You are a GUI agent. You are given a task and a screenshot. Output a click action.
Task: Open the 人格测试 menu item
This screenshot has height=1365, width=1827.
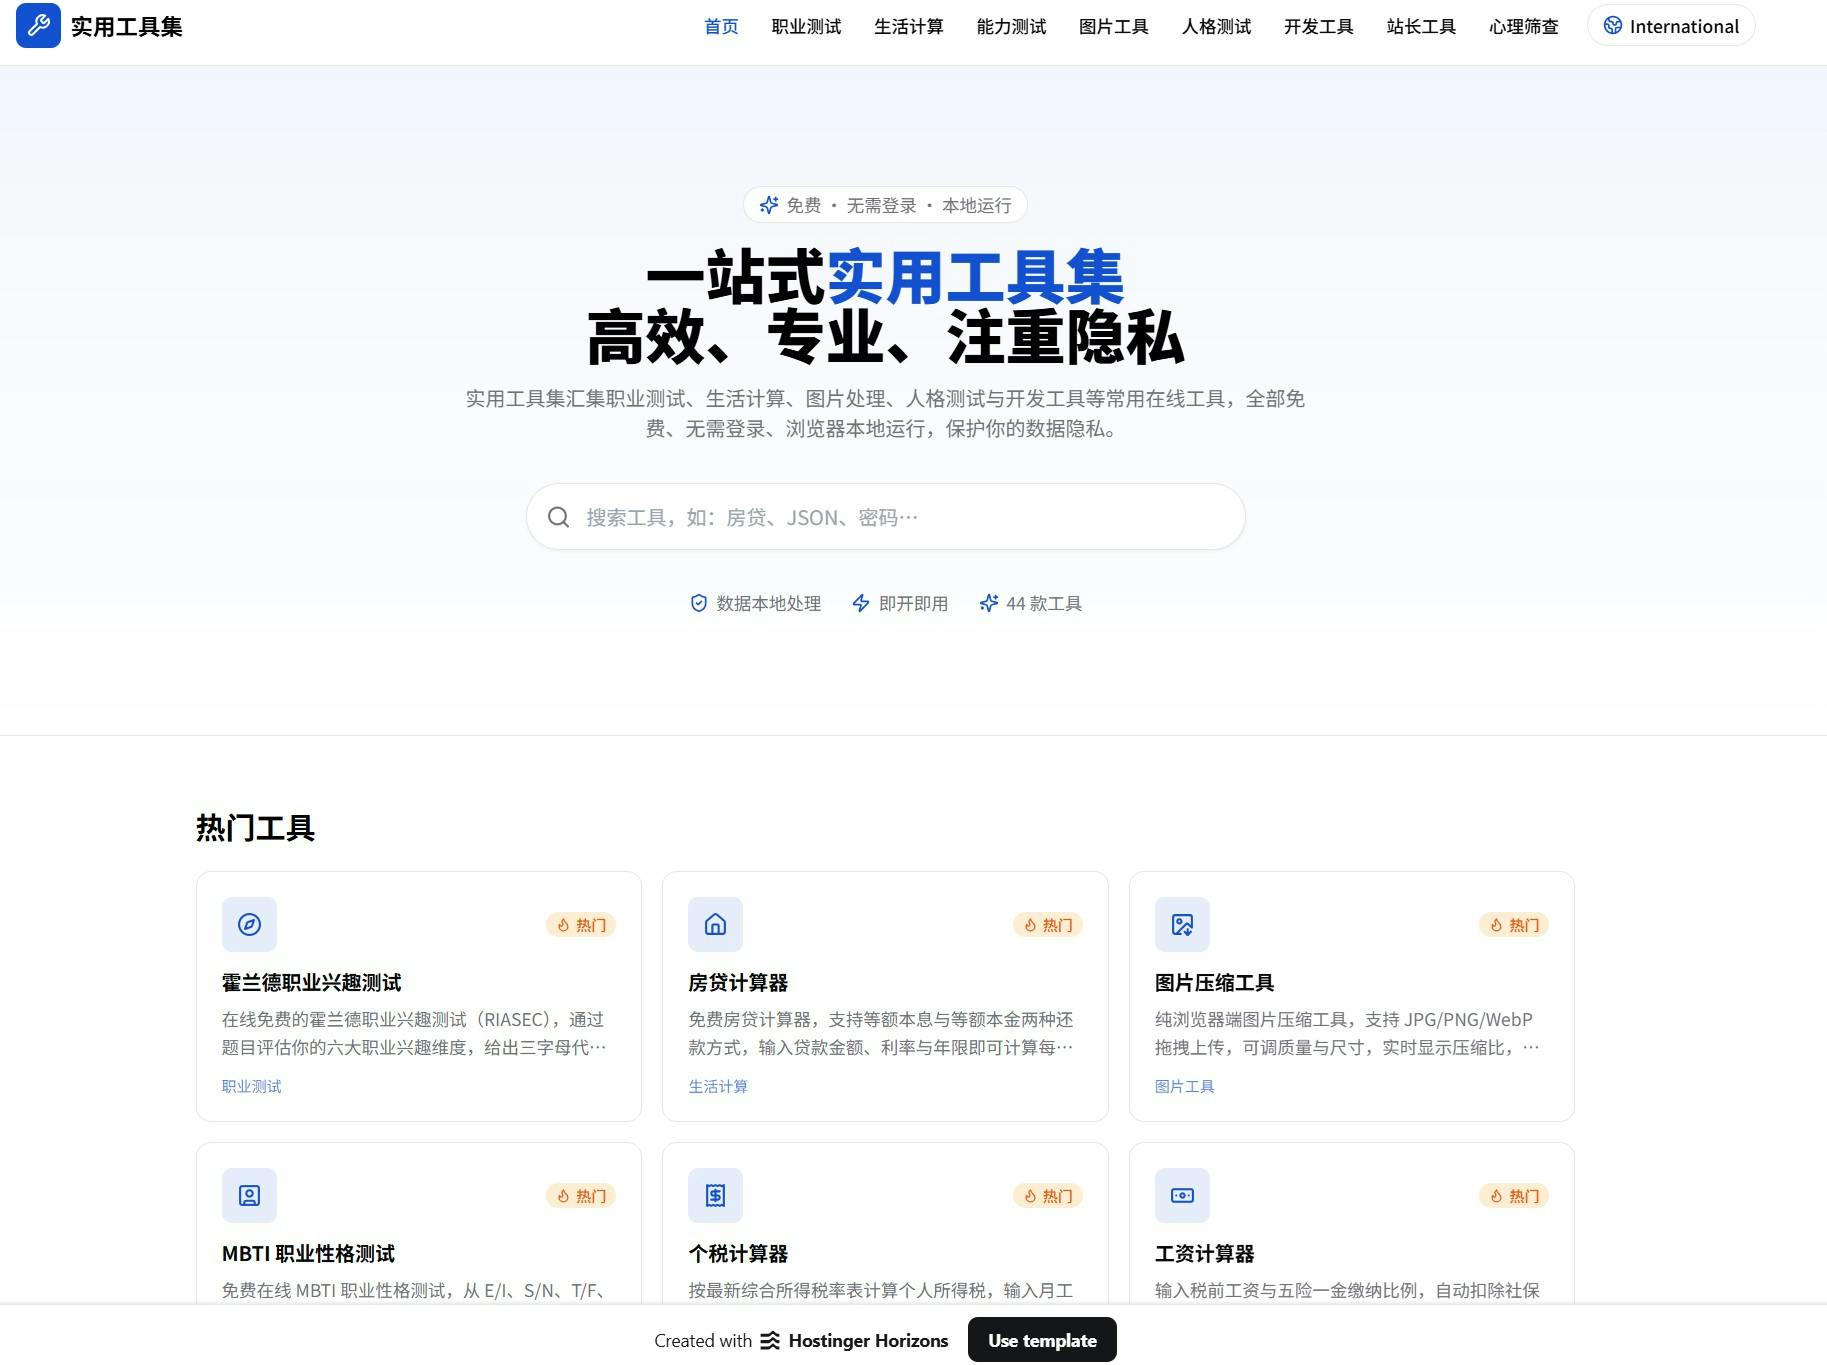[1216, 27]
